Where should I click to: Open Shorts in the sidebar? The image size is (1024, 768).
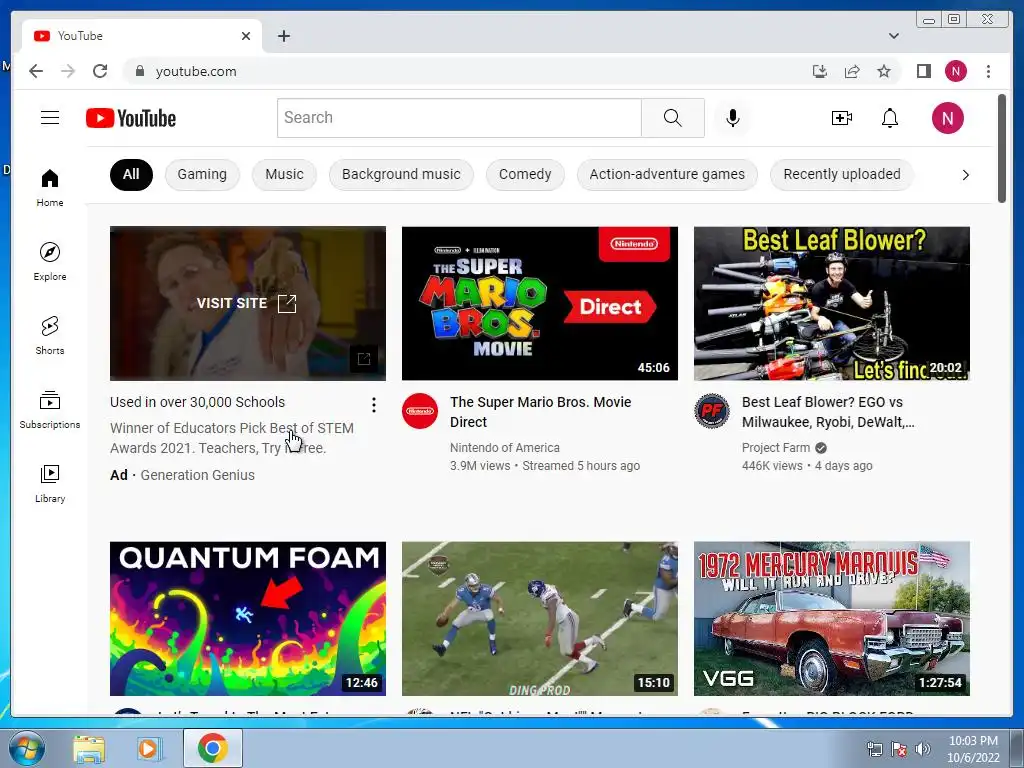pos(50,336)
